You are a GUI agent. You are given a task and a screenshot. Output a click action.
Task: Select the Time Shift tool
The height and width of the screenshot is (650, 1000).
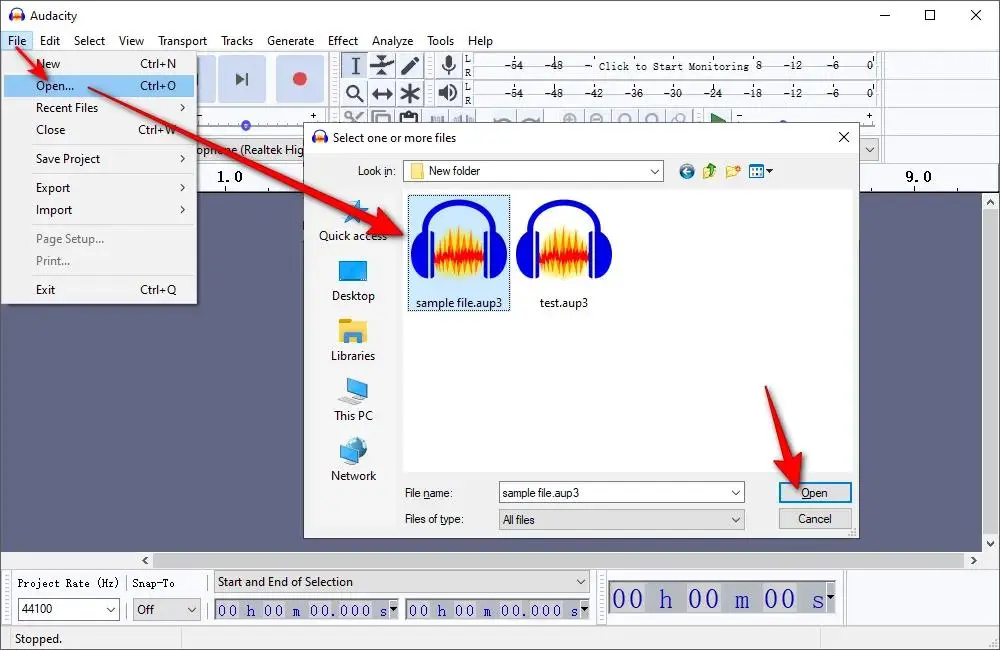(x=382, y=94)
